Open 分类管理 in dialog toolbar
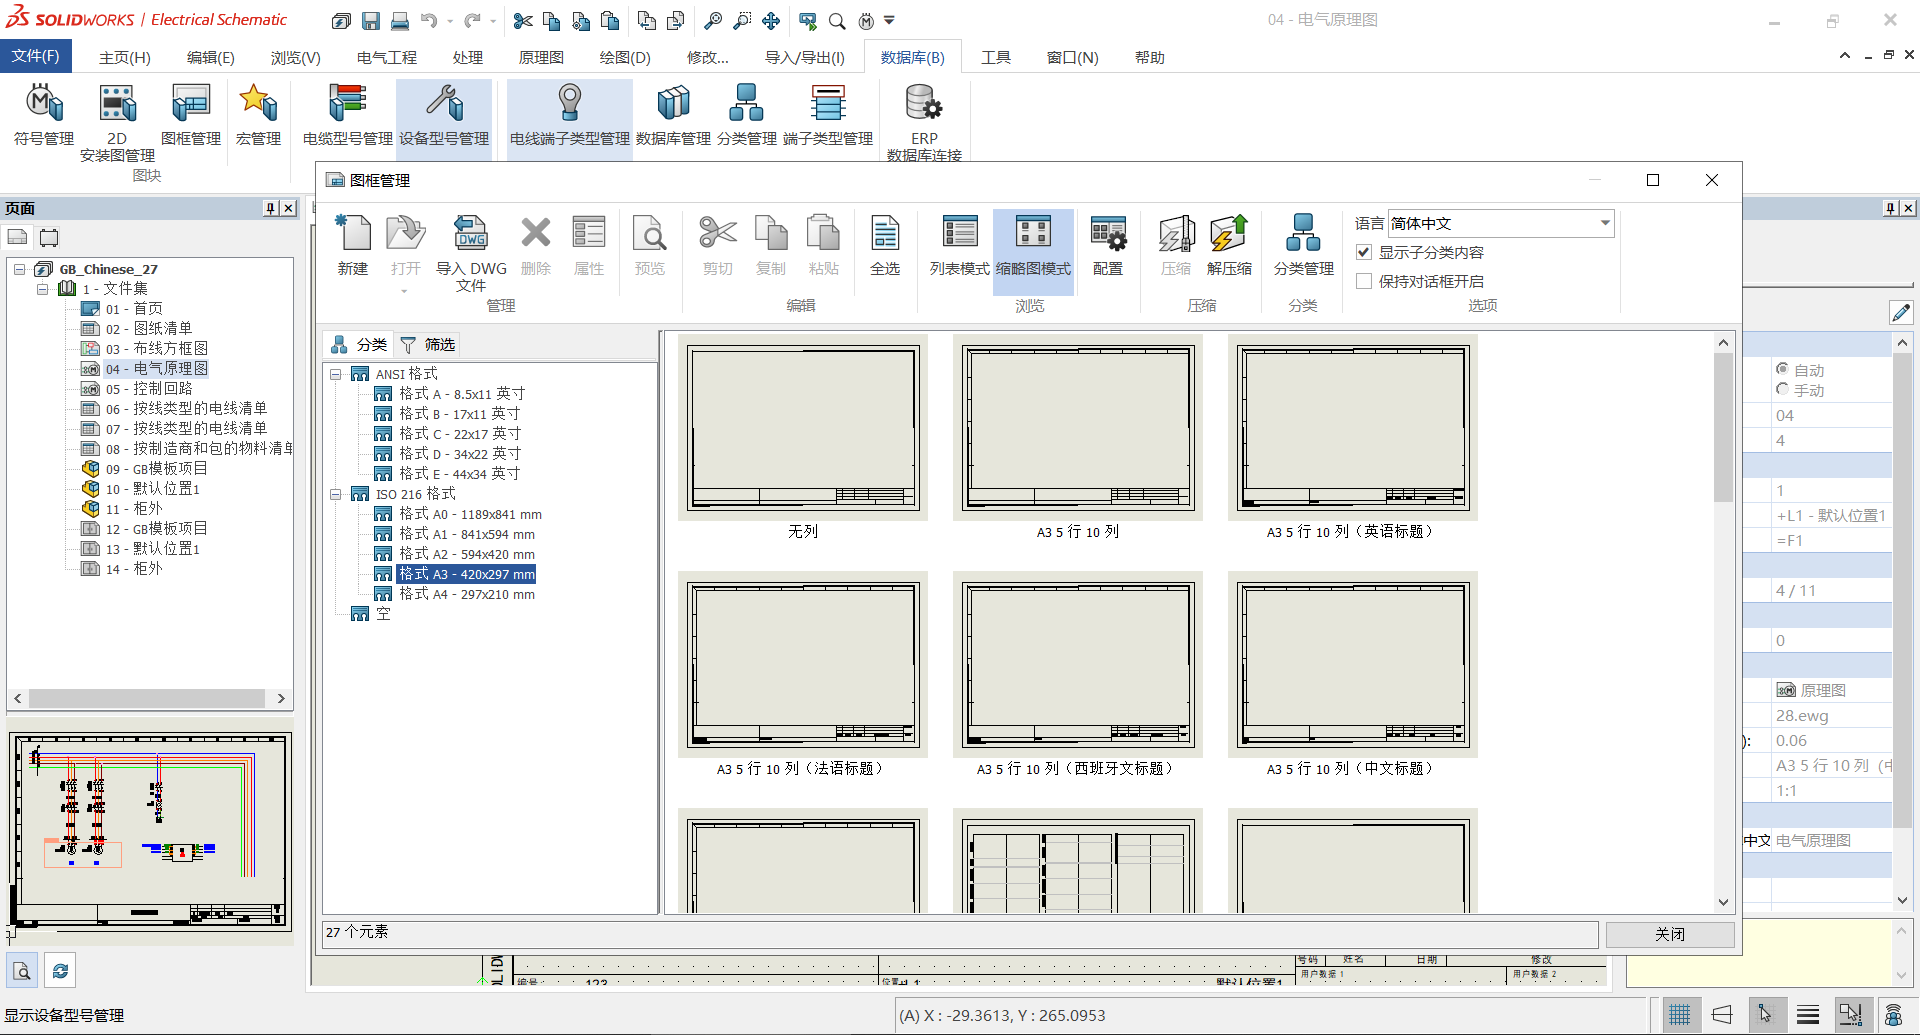 [1303, 246]
